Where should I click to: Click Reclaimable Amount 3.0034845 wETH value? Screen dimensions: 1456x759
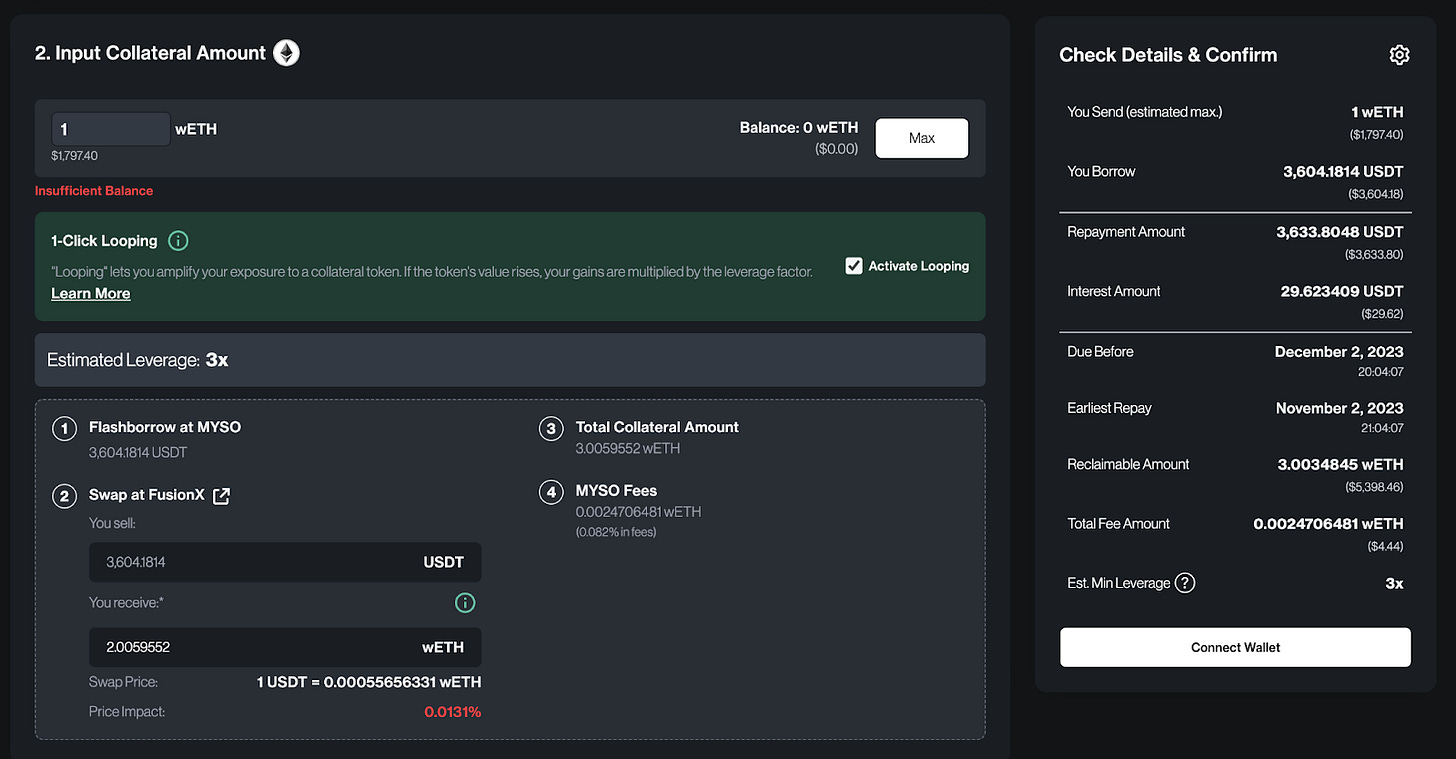[1340, 464]
